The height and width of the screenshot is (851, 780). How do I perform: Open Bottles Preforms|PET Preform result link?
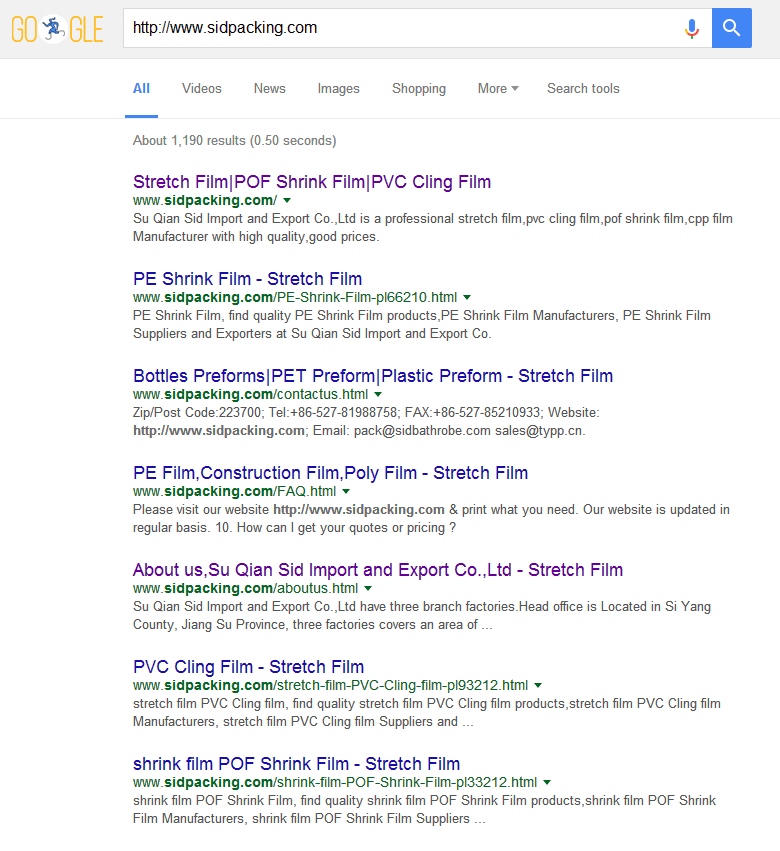tap(372, 376)
